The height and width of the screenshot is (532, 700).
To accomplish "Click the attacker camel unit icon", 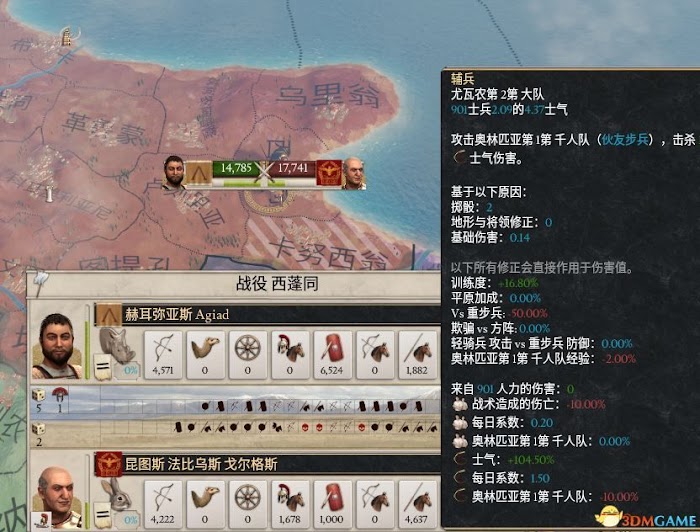I will pyautogui.click(x=205, y=355).
